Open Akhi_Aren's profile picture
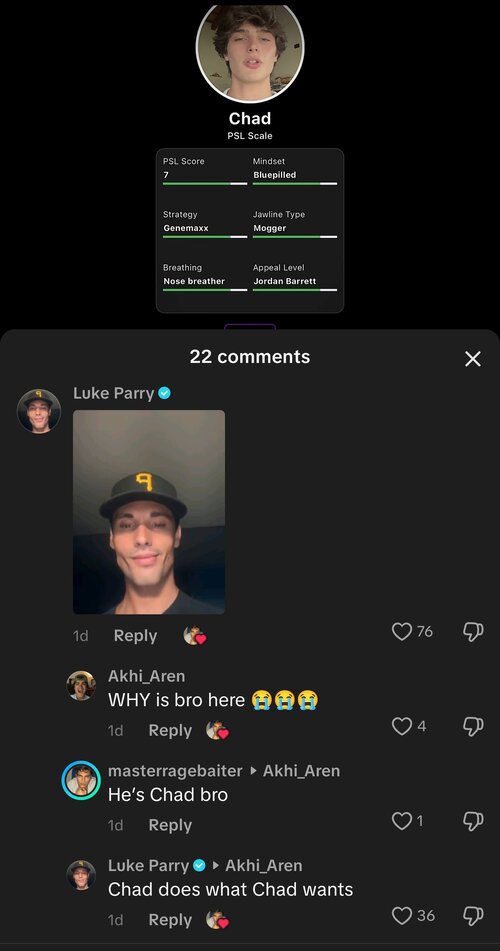 click(x=81, y=686)
